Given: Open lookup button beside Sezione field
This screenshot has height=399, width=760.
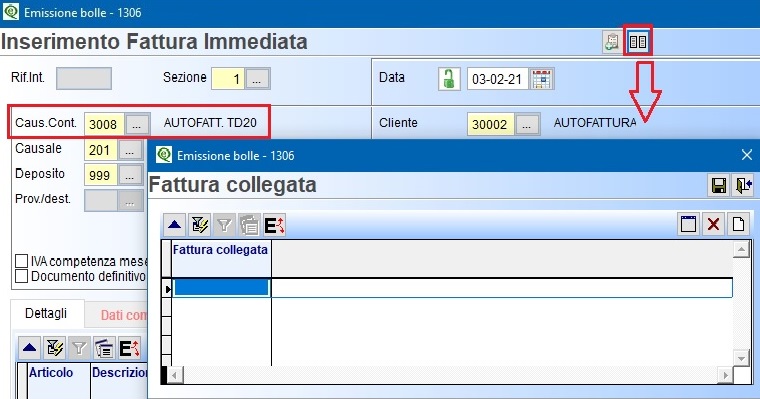Looking at the screenshot, I should [257, 79].
